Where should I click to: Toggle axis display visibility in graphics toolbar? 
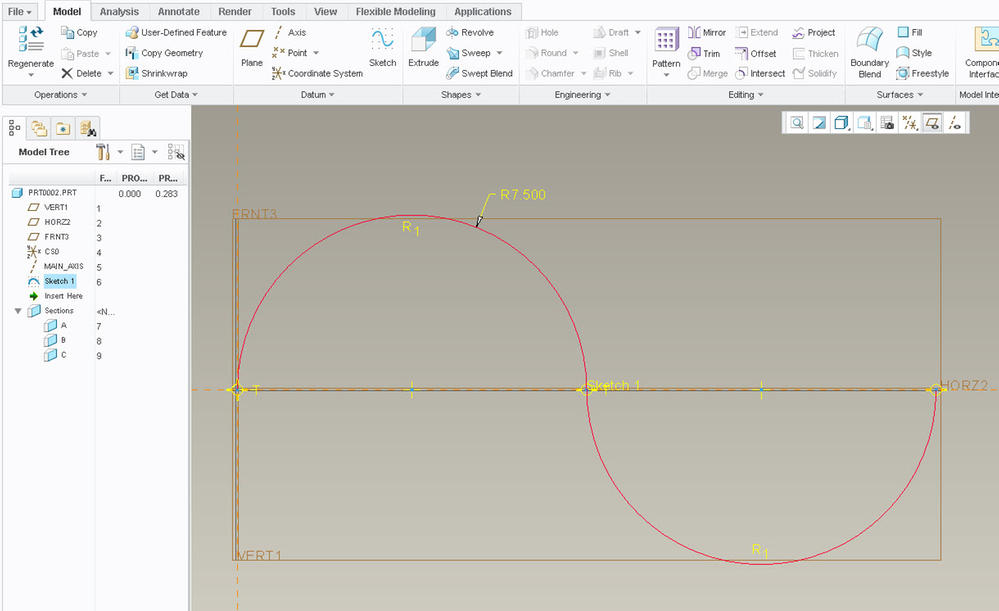(954, 122)
